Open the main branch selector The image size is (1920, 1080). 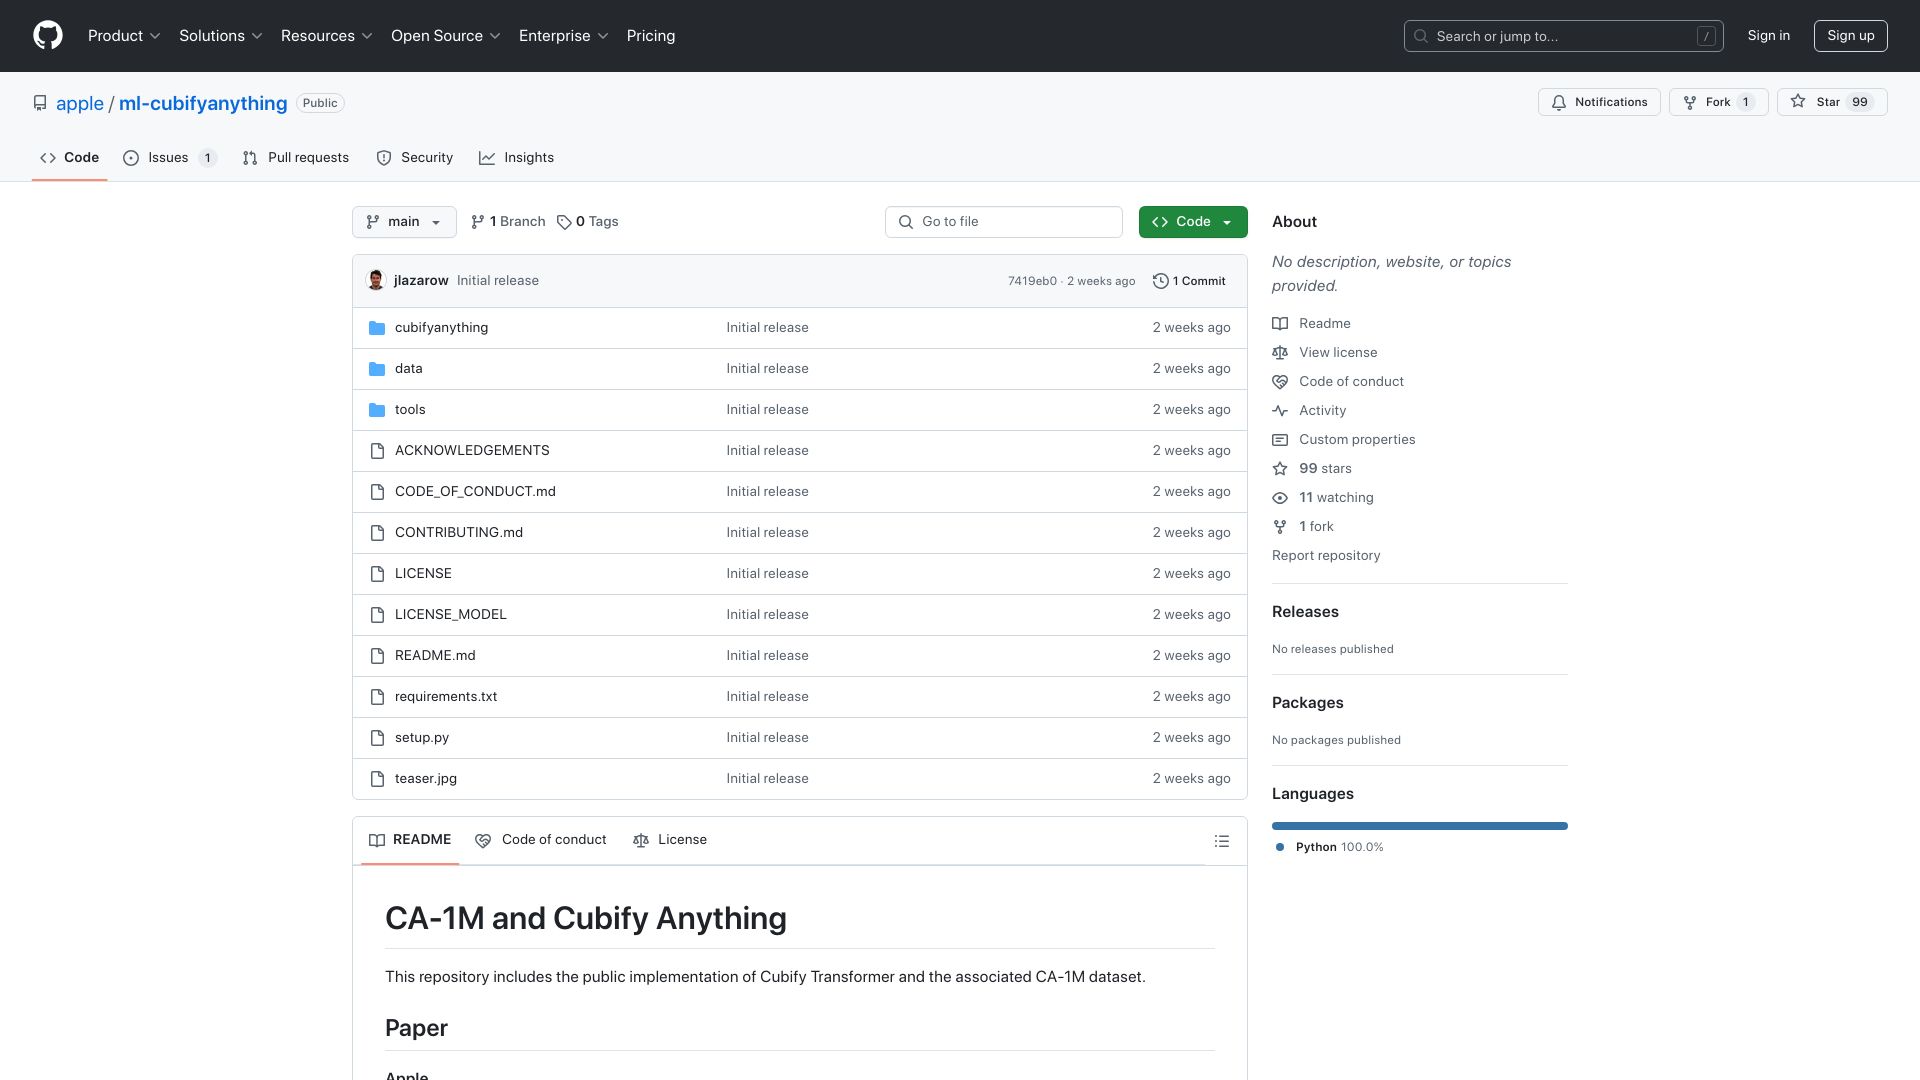pyautogui.click(x=404, y=222)
